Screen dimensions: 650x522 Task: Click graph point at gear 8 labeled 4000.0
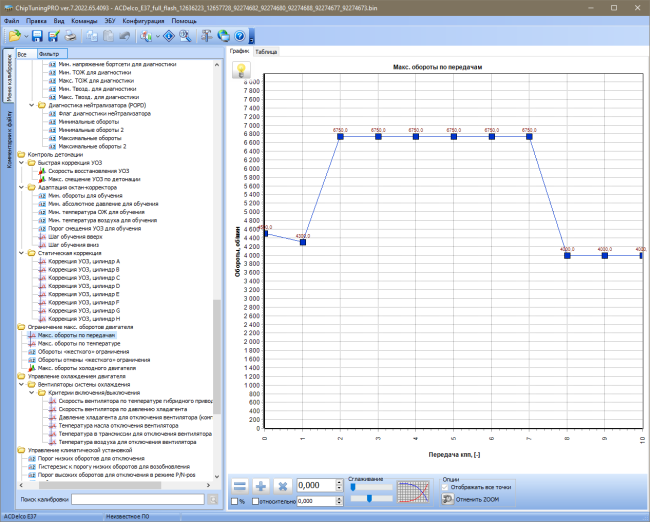[x=567, y=255]
